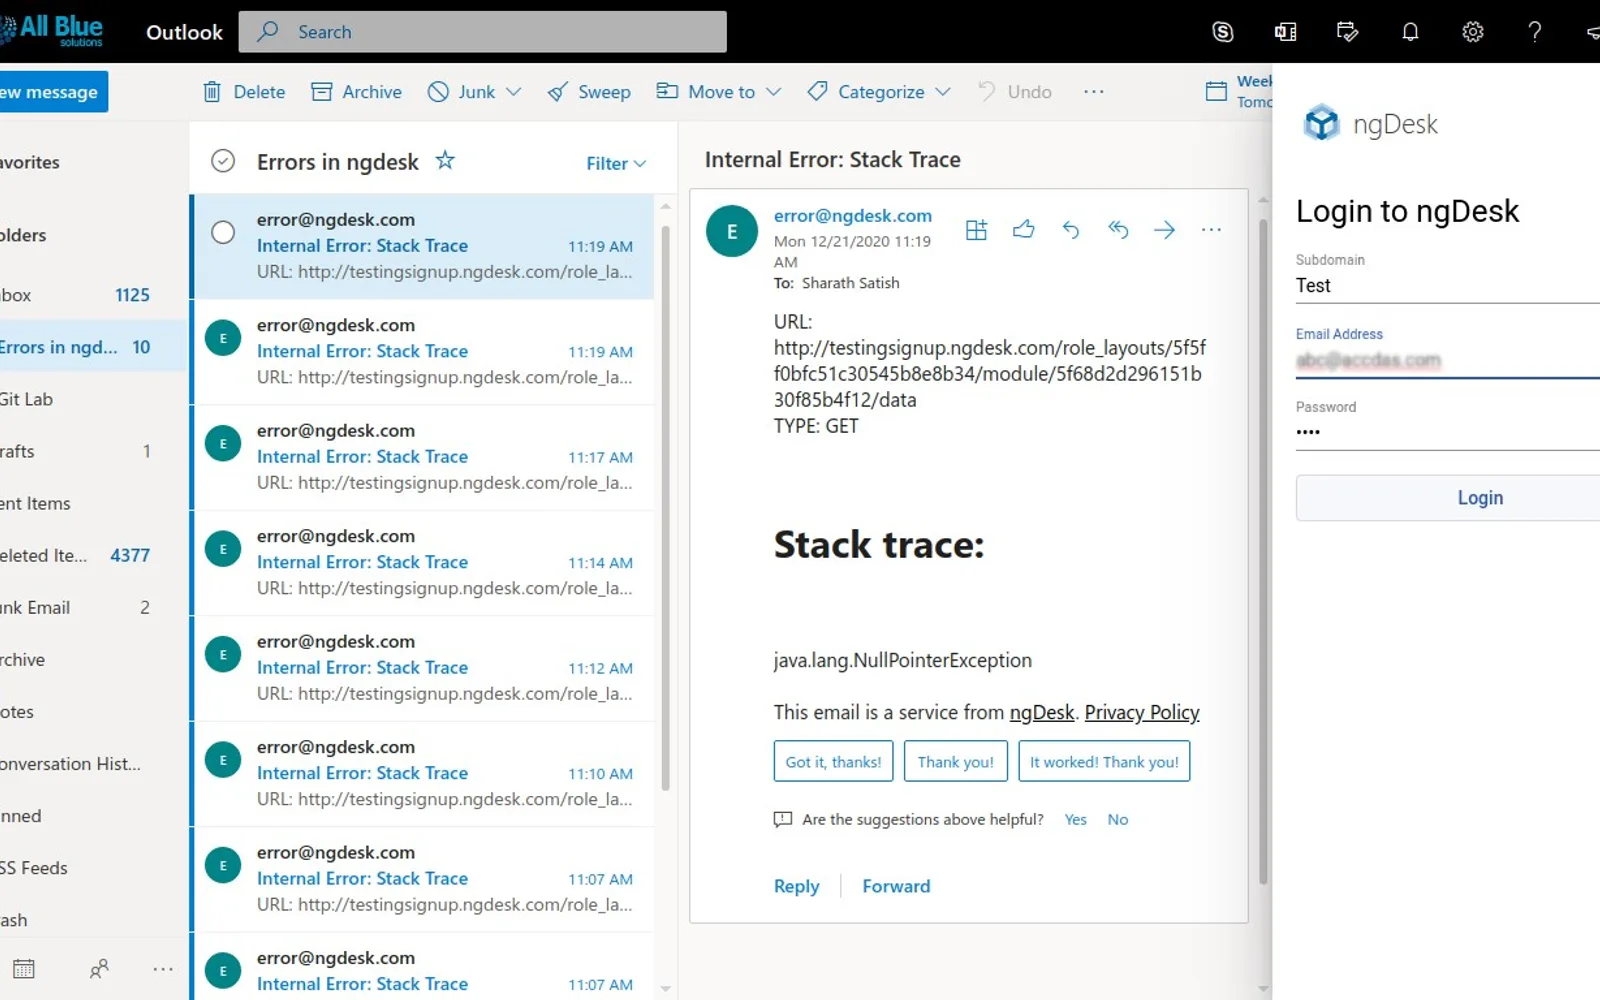This screenshot has height=1000, width=1600.
Task: Click the Like thumbs-up icon on the email
Action: [1023, 230]
